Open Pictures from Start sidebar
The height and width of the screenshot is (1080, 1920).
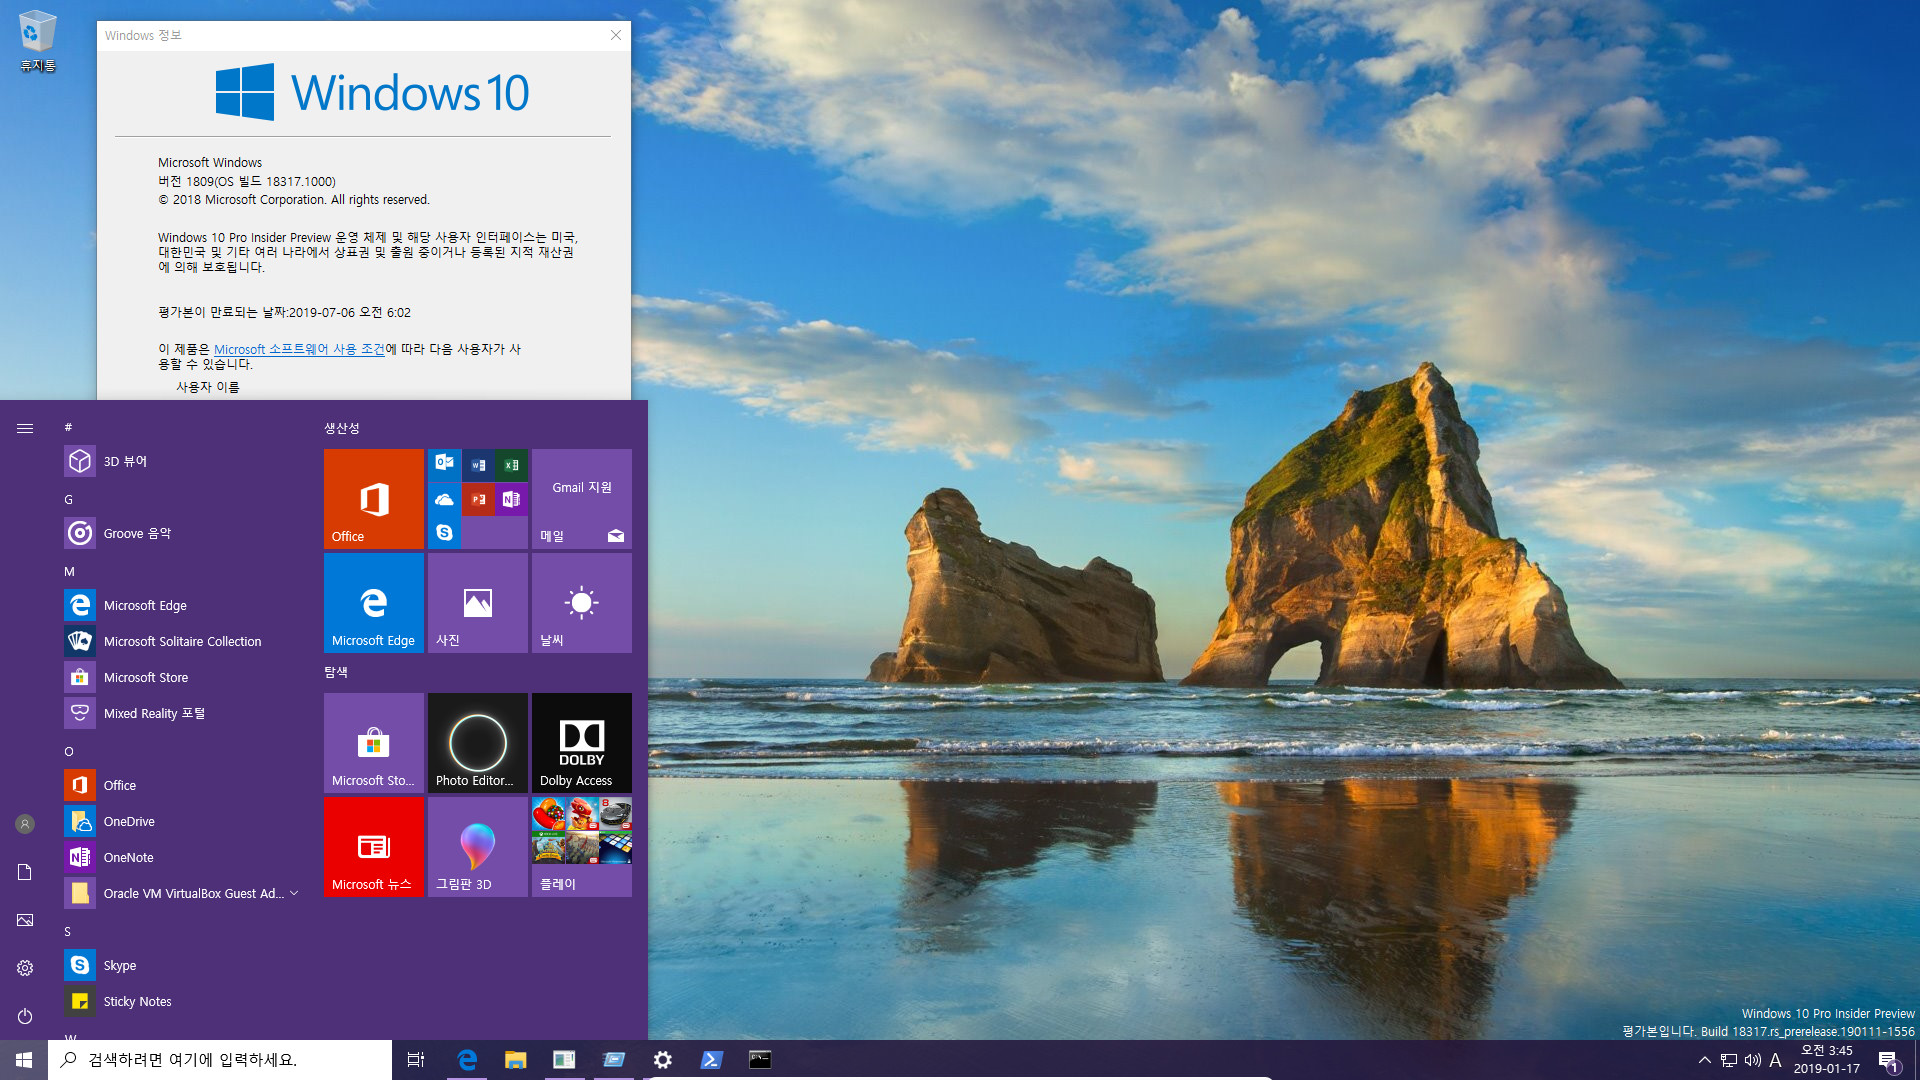(25, 920)
